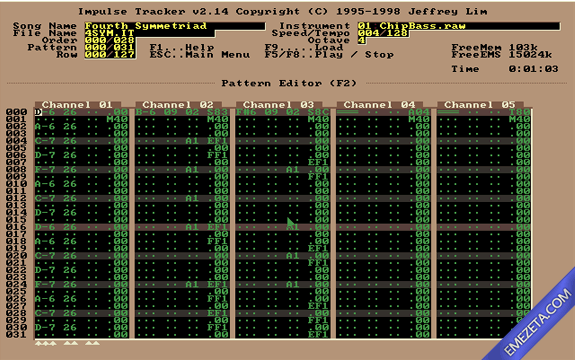Click the Song Name field "Fourth Symmetriad"
The width and height of the screenshot is (575, 360).
175,26
